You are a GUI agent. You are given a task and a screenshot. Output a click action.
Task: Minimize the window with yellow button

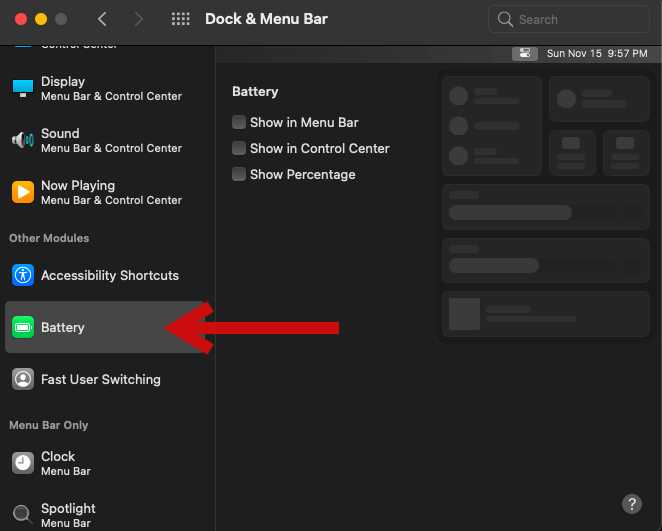41,19
